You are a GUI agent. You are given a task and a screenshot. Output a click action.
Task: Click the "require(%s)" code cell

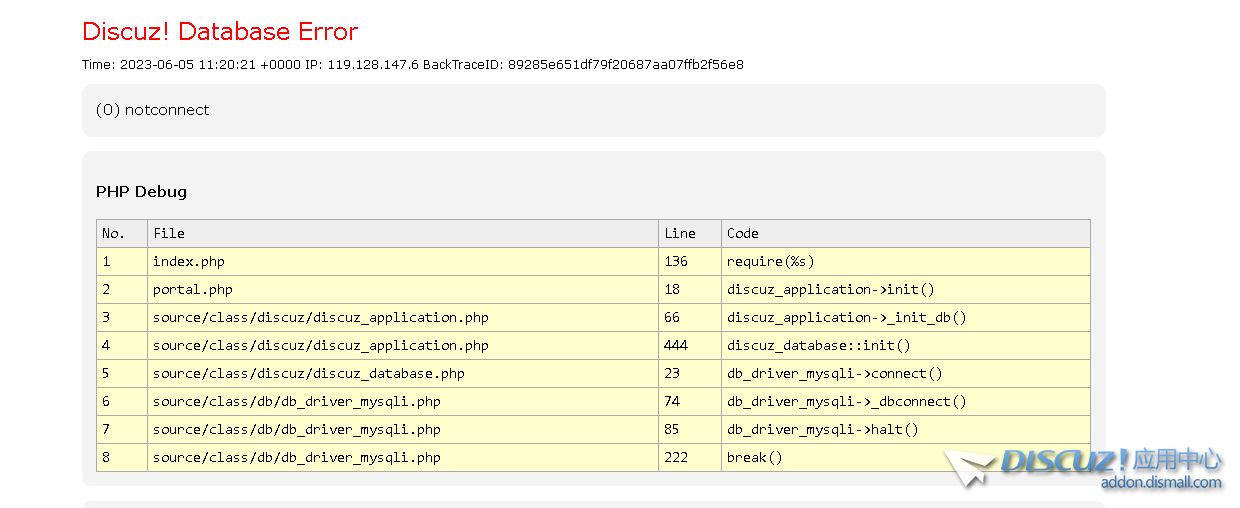point(771,262)
